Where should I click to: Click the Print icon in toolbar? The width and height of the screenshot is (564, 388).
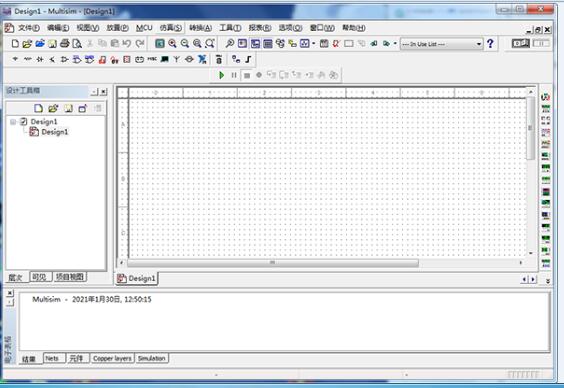pyautogui.click(x=65, y=44)
